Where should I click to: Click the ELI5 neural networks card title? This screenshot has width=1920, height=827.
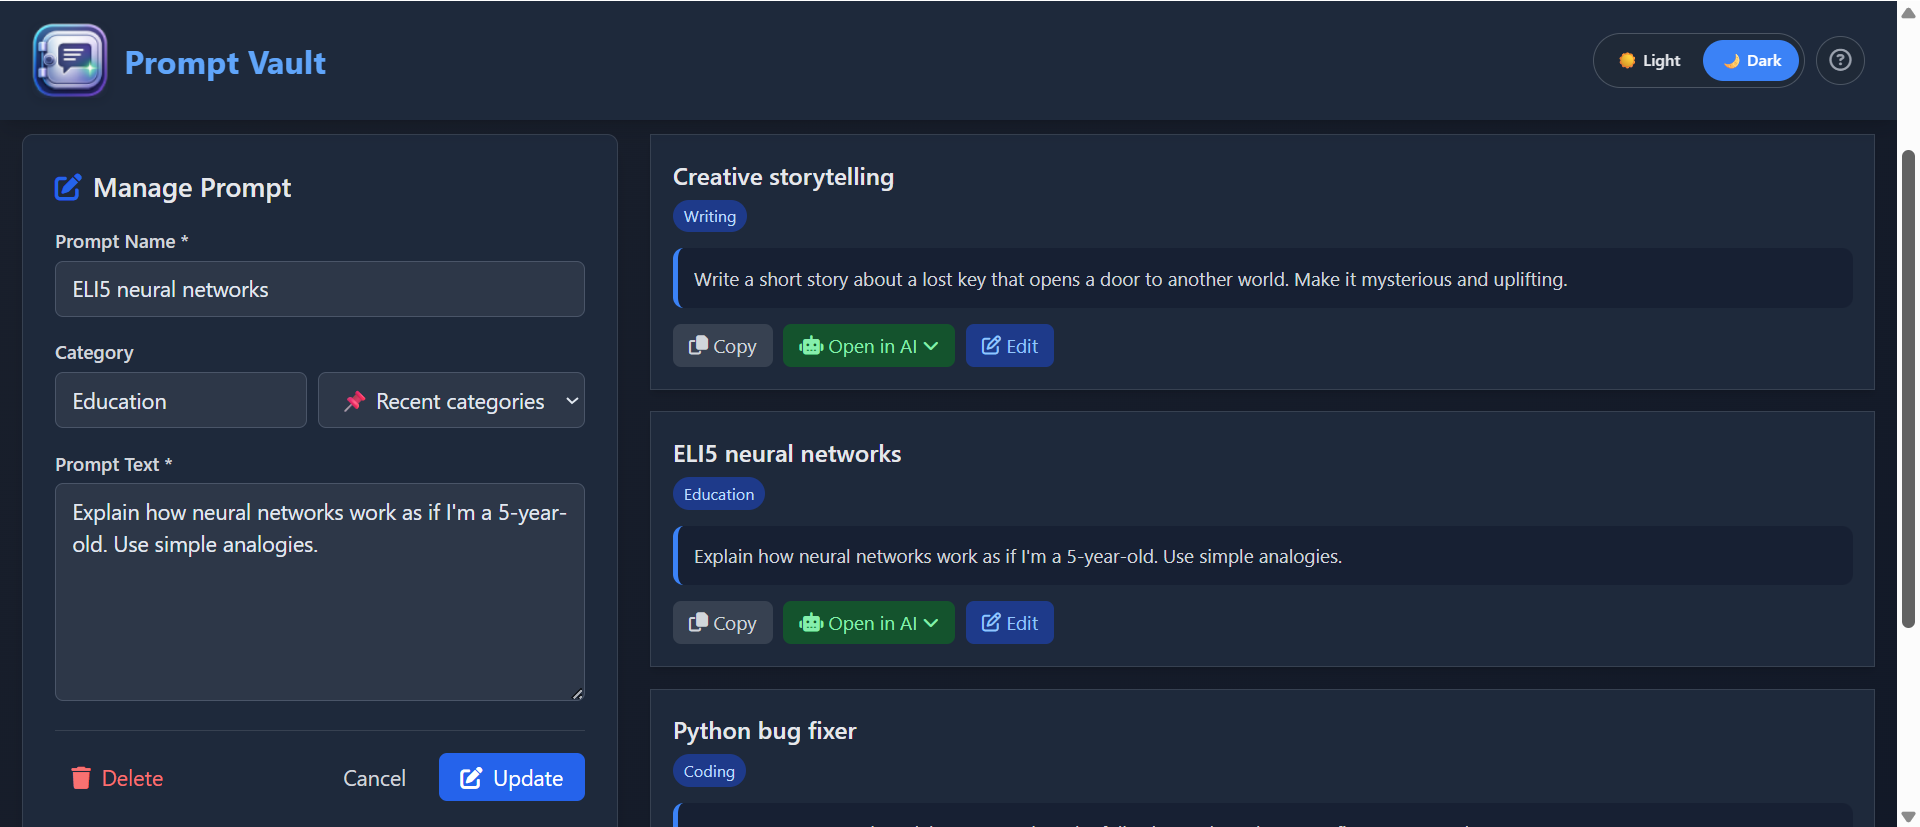pyautogui.click(x=787, y=454)
